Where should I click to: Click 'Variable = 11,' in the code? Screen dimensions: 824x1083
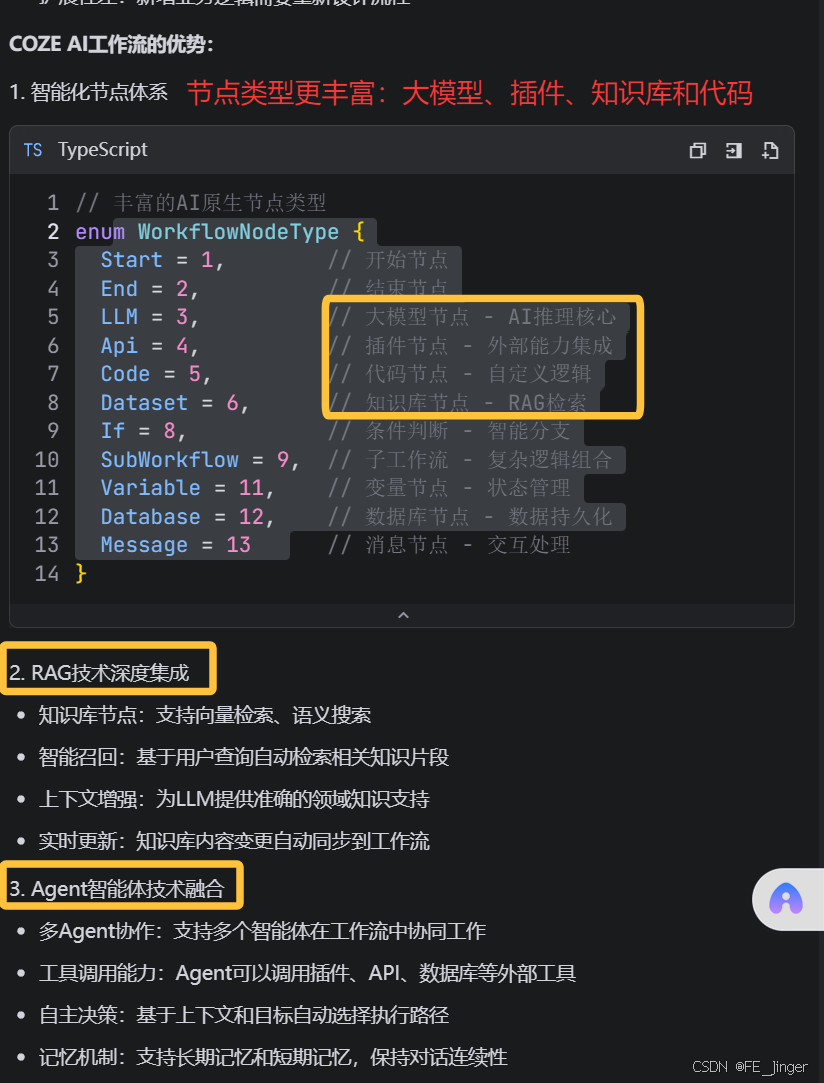click(x=188, y=488)
